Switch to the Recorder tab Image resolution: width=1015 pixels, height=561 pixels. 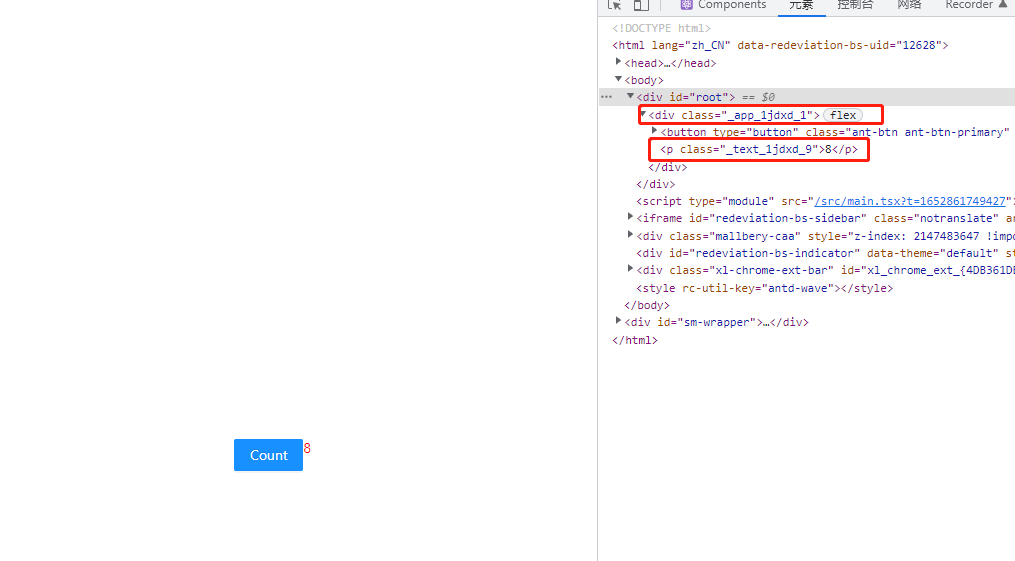point(968,5)
